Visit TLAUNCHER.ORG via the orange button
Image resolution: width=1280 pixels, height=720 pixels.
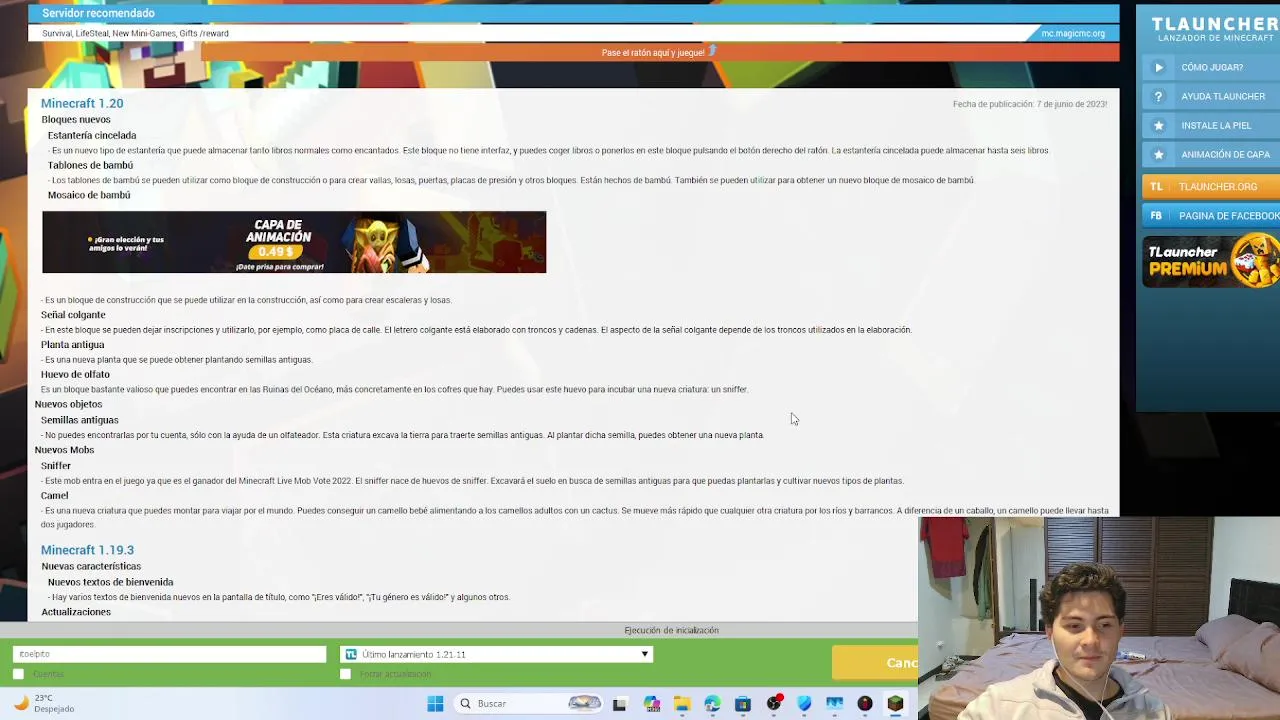click(x=1211, y=186)
